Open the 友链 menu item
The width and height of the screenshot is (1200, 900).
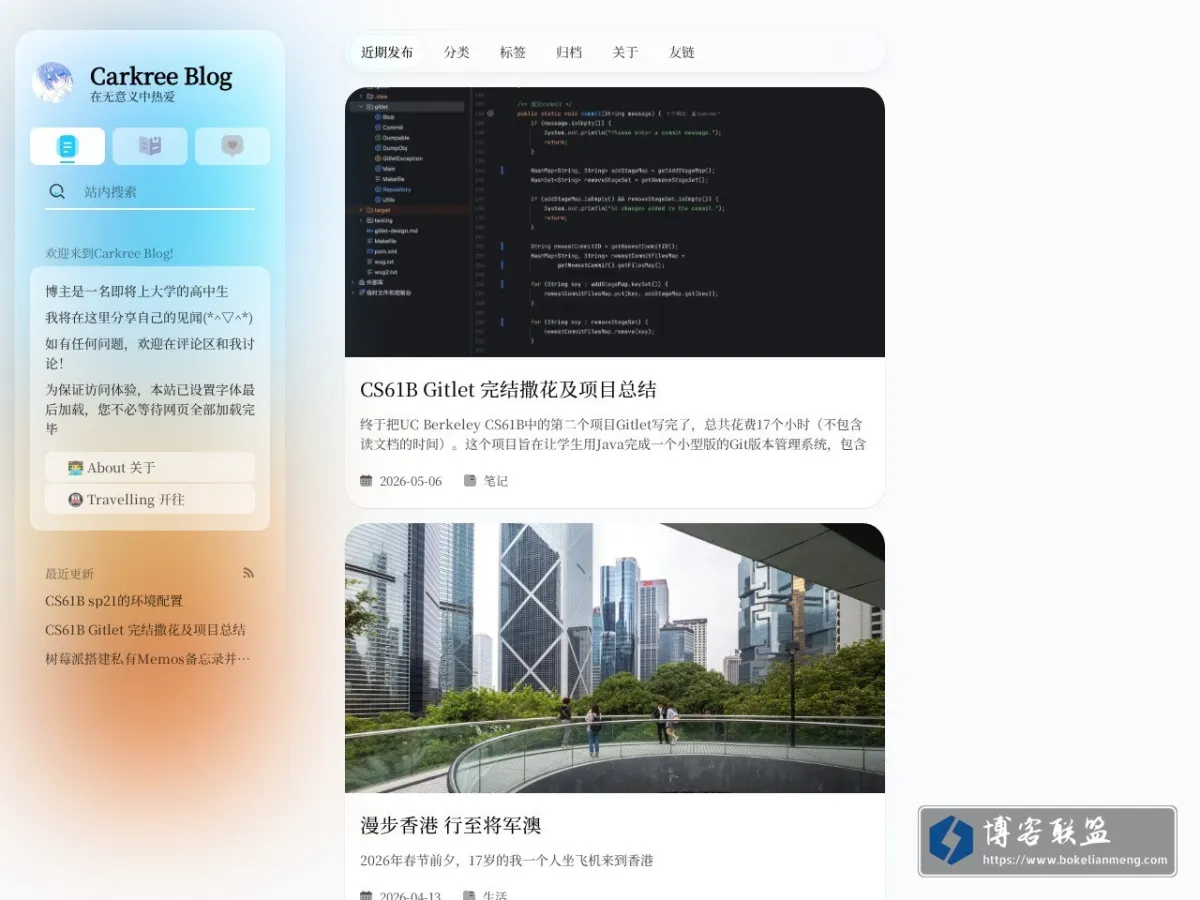[682, 52]
